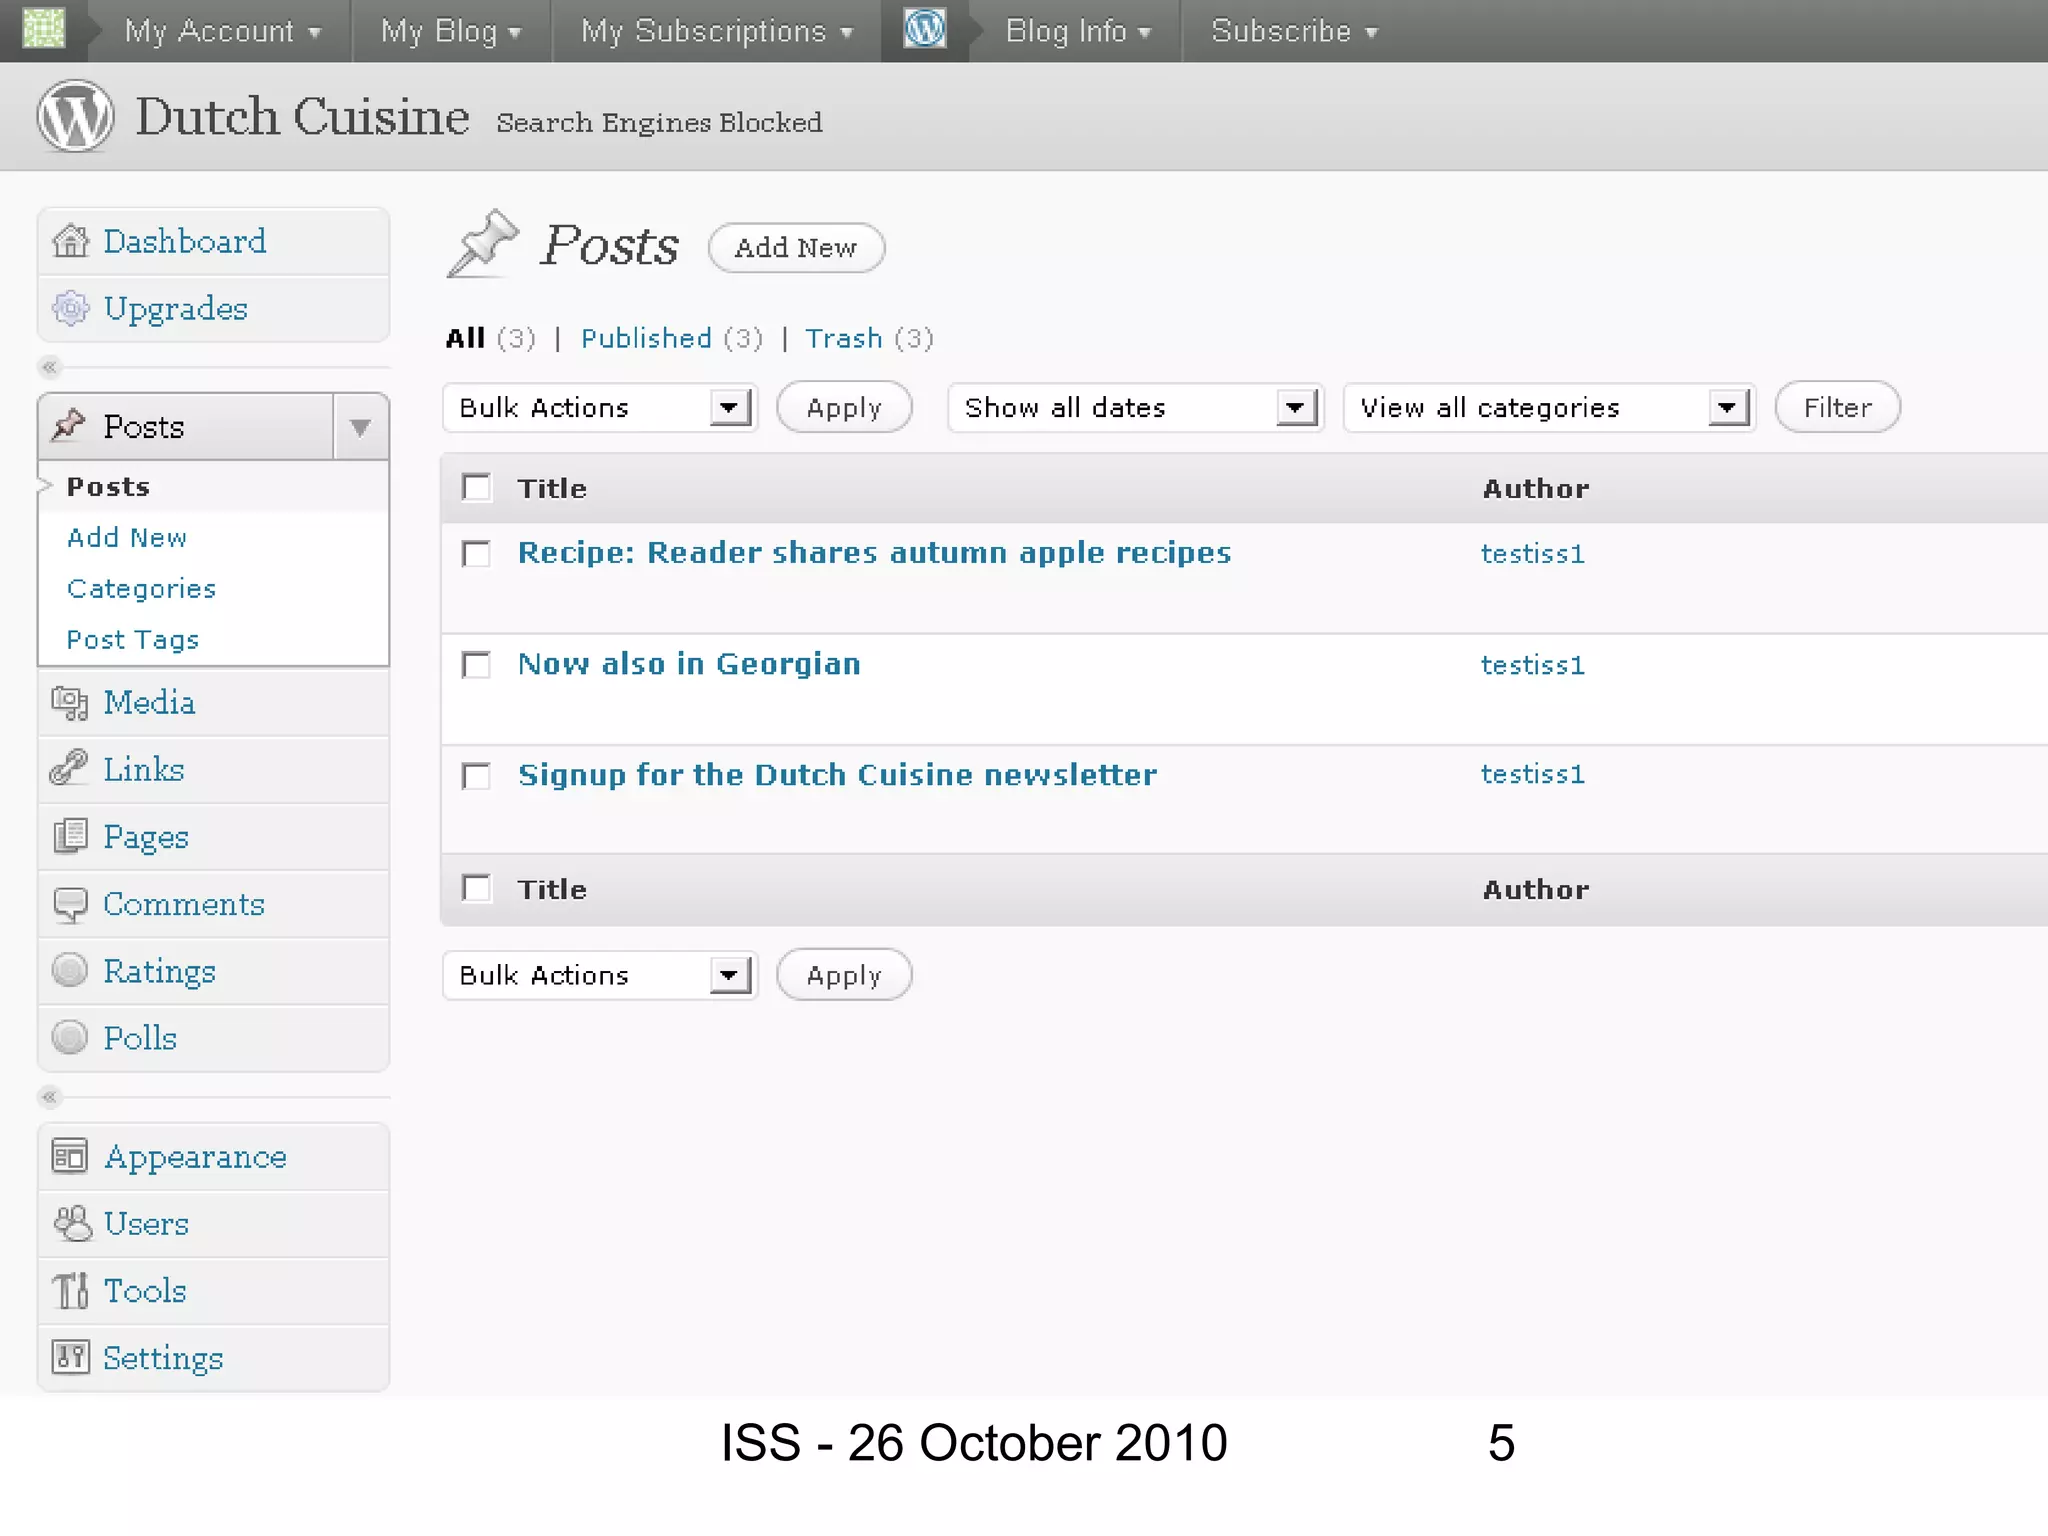Viewport: 2048px width, 1536px height.
Task: Click the Add New button beside Posts
Action: (x=796, y=248)
